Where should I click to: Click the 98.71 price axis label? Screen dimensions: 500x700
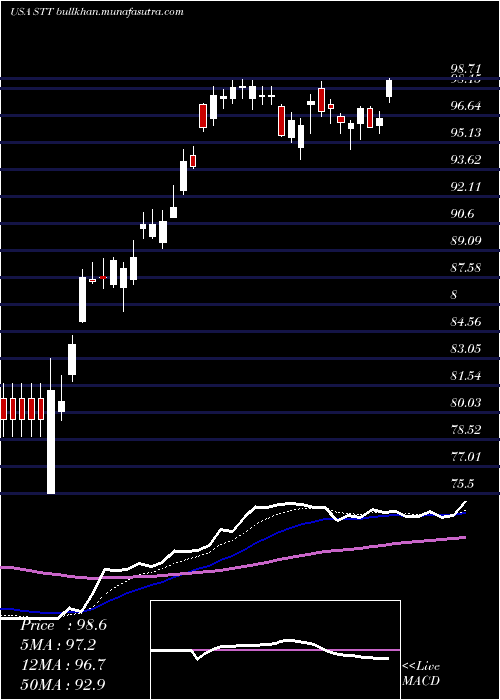pyautogui.click(x=466, y=69)
